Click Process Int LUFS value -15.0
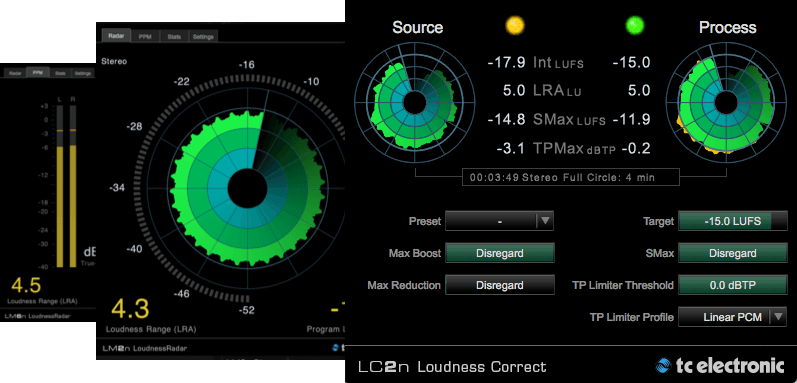The image size is (797, 383). coord(631,63)
